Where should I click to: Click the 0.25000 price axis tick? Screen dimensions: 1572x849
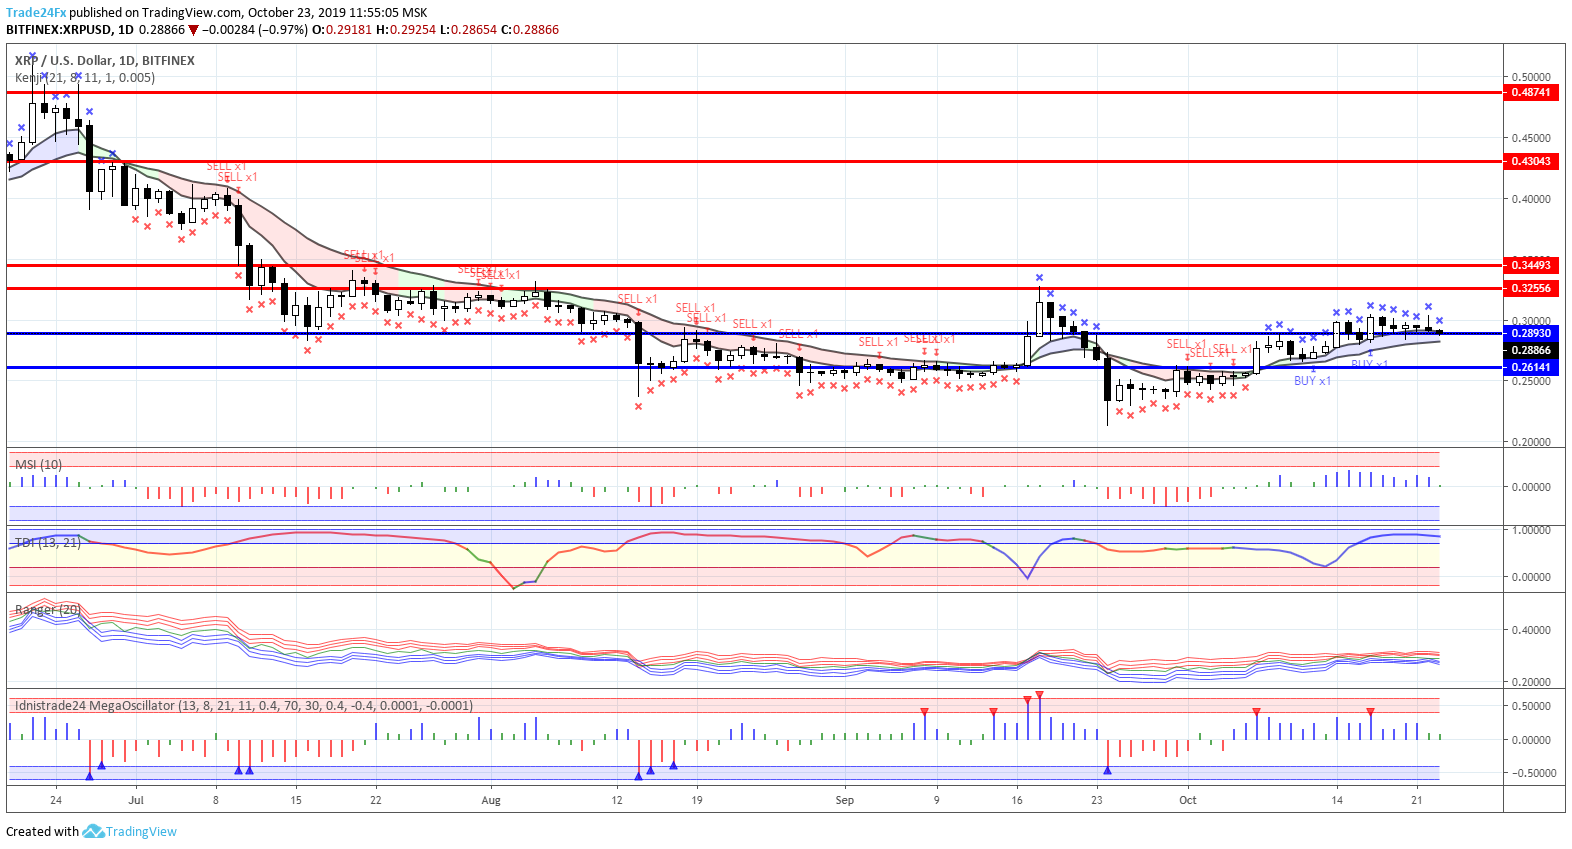(x=1531, y=381)
